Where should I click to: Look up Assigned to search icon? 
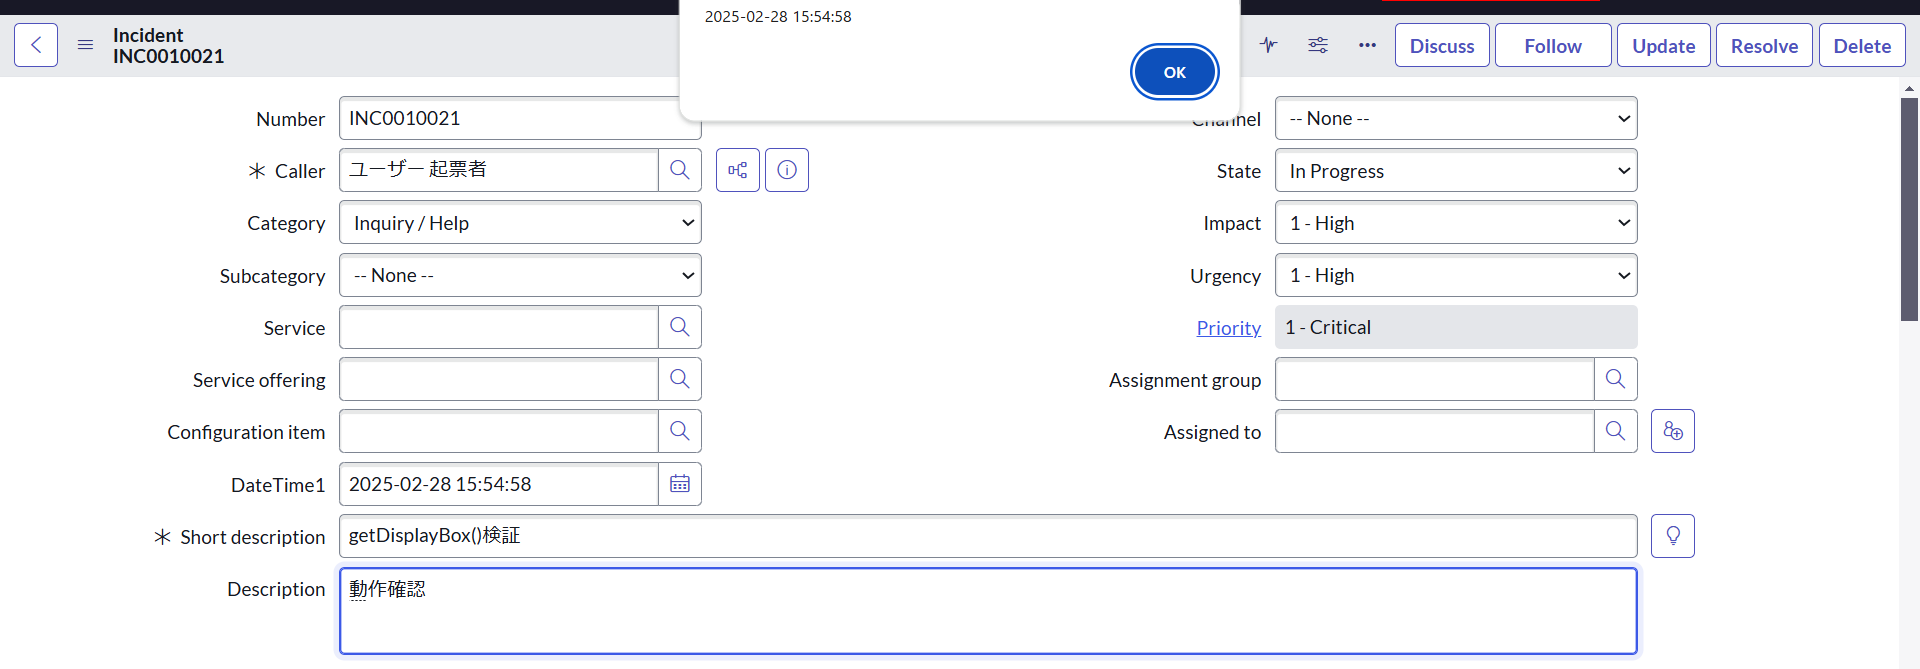pyautogui.click(x=1616, y=431)
